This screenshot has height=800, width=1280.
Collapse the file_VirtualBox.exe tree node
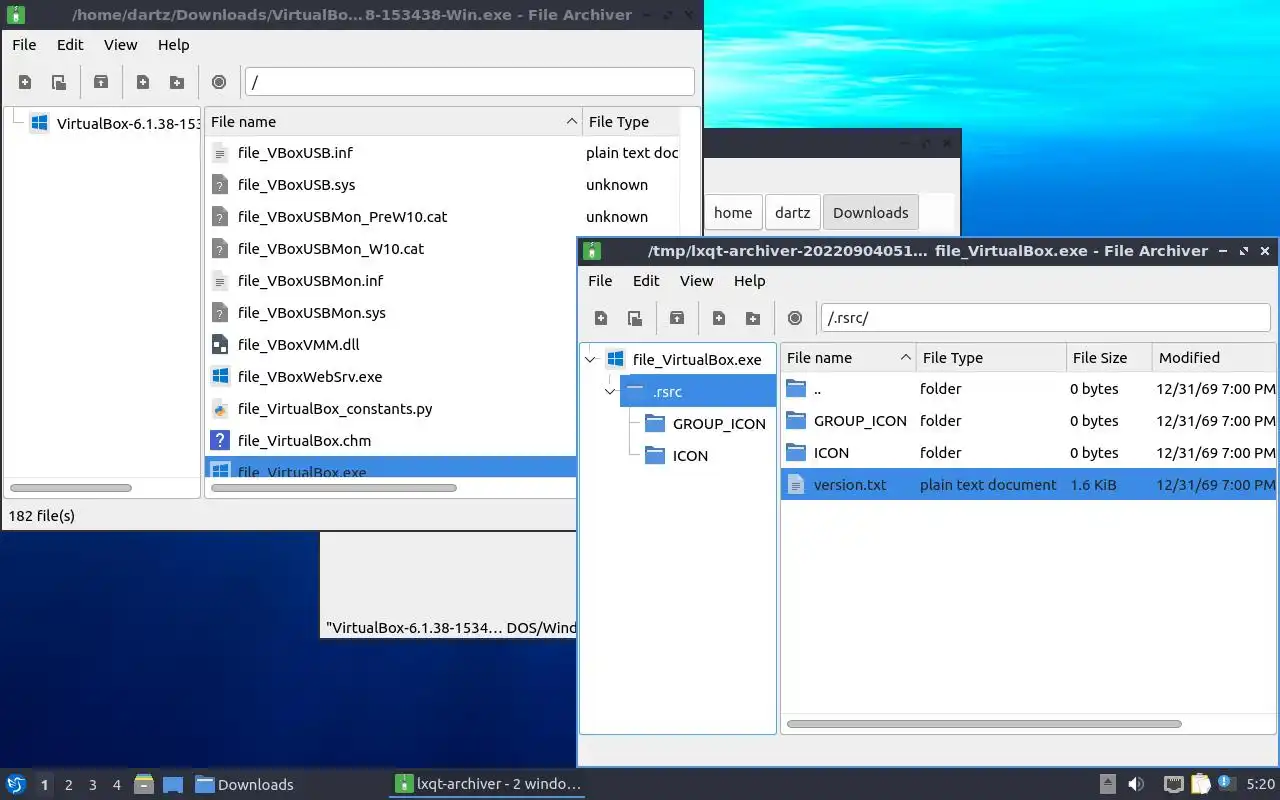(590, 359)
